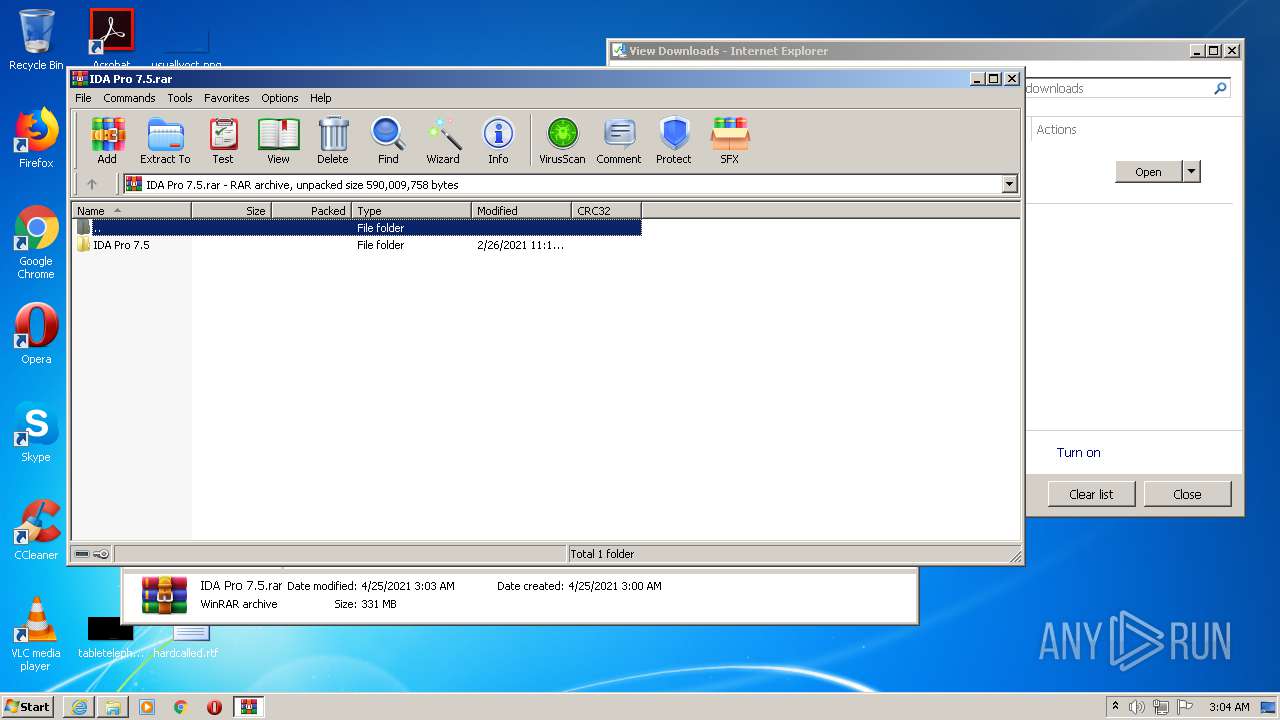Open the Favorites menu
Viewport: 1280px width, 720px height.
(x=227, y=98)
